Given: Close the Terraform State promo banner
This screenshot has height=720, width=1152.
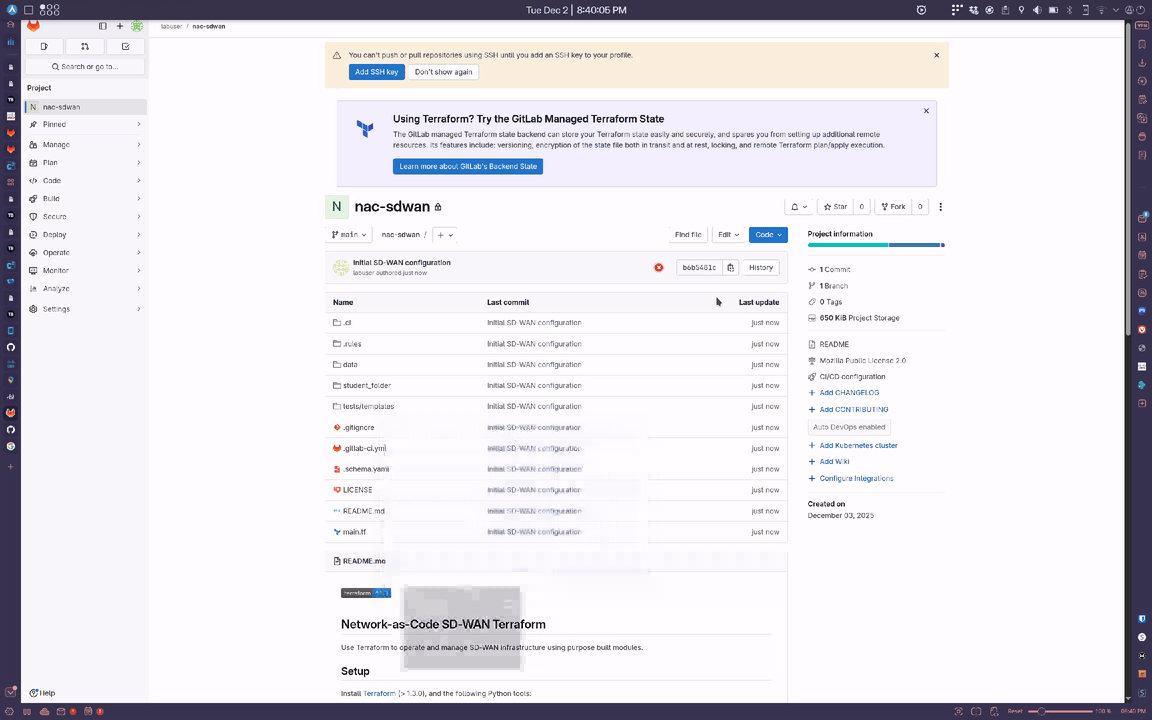Looking at the screenshot, I should [926, 111].
